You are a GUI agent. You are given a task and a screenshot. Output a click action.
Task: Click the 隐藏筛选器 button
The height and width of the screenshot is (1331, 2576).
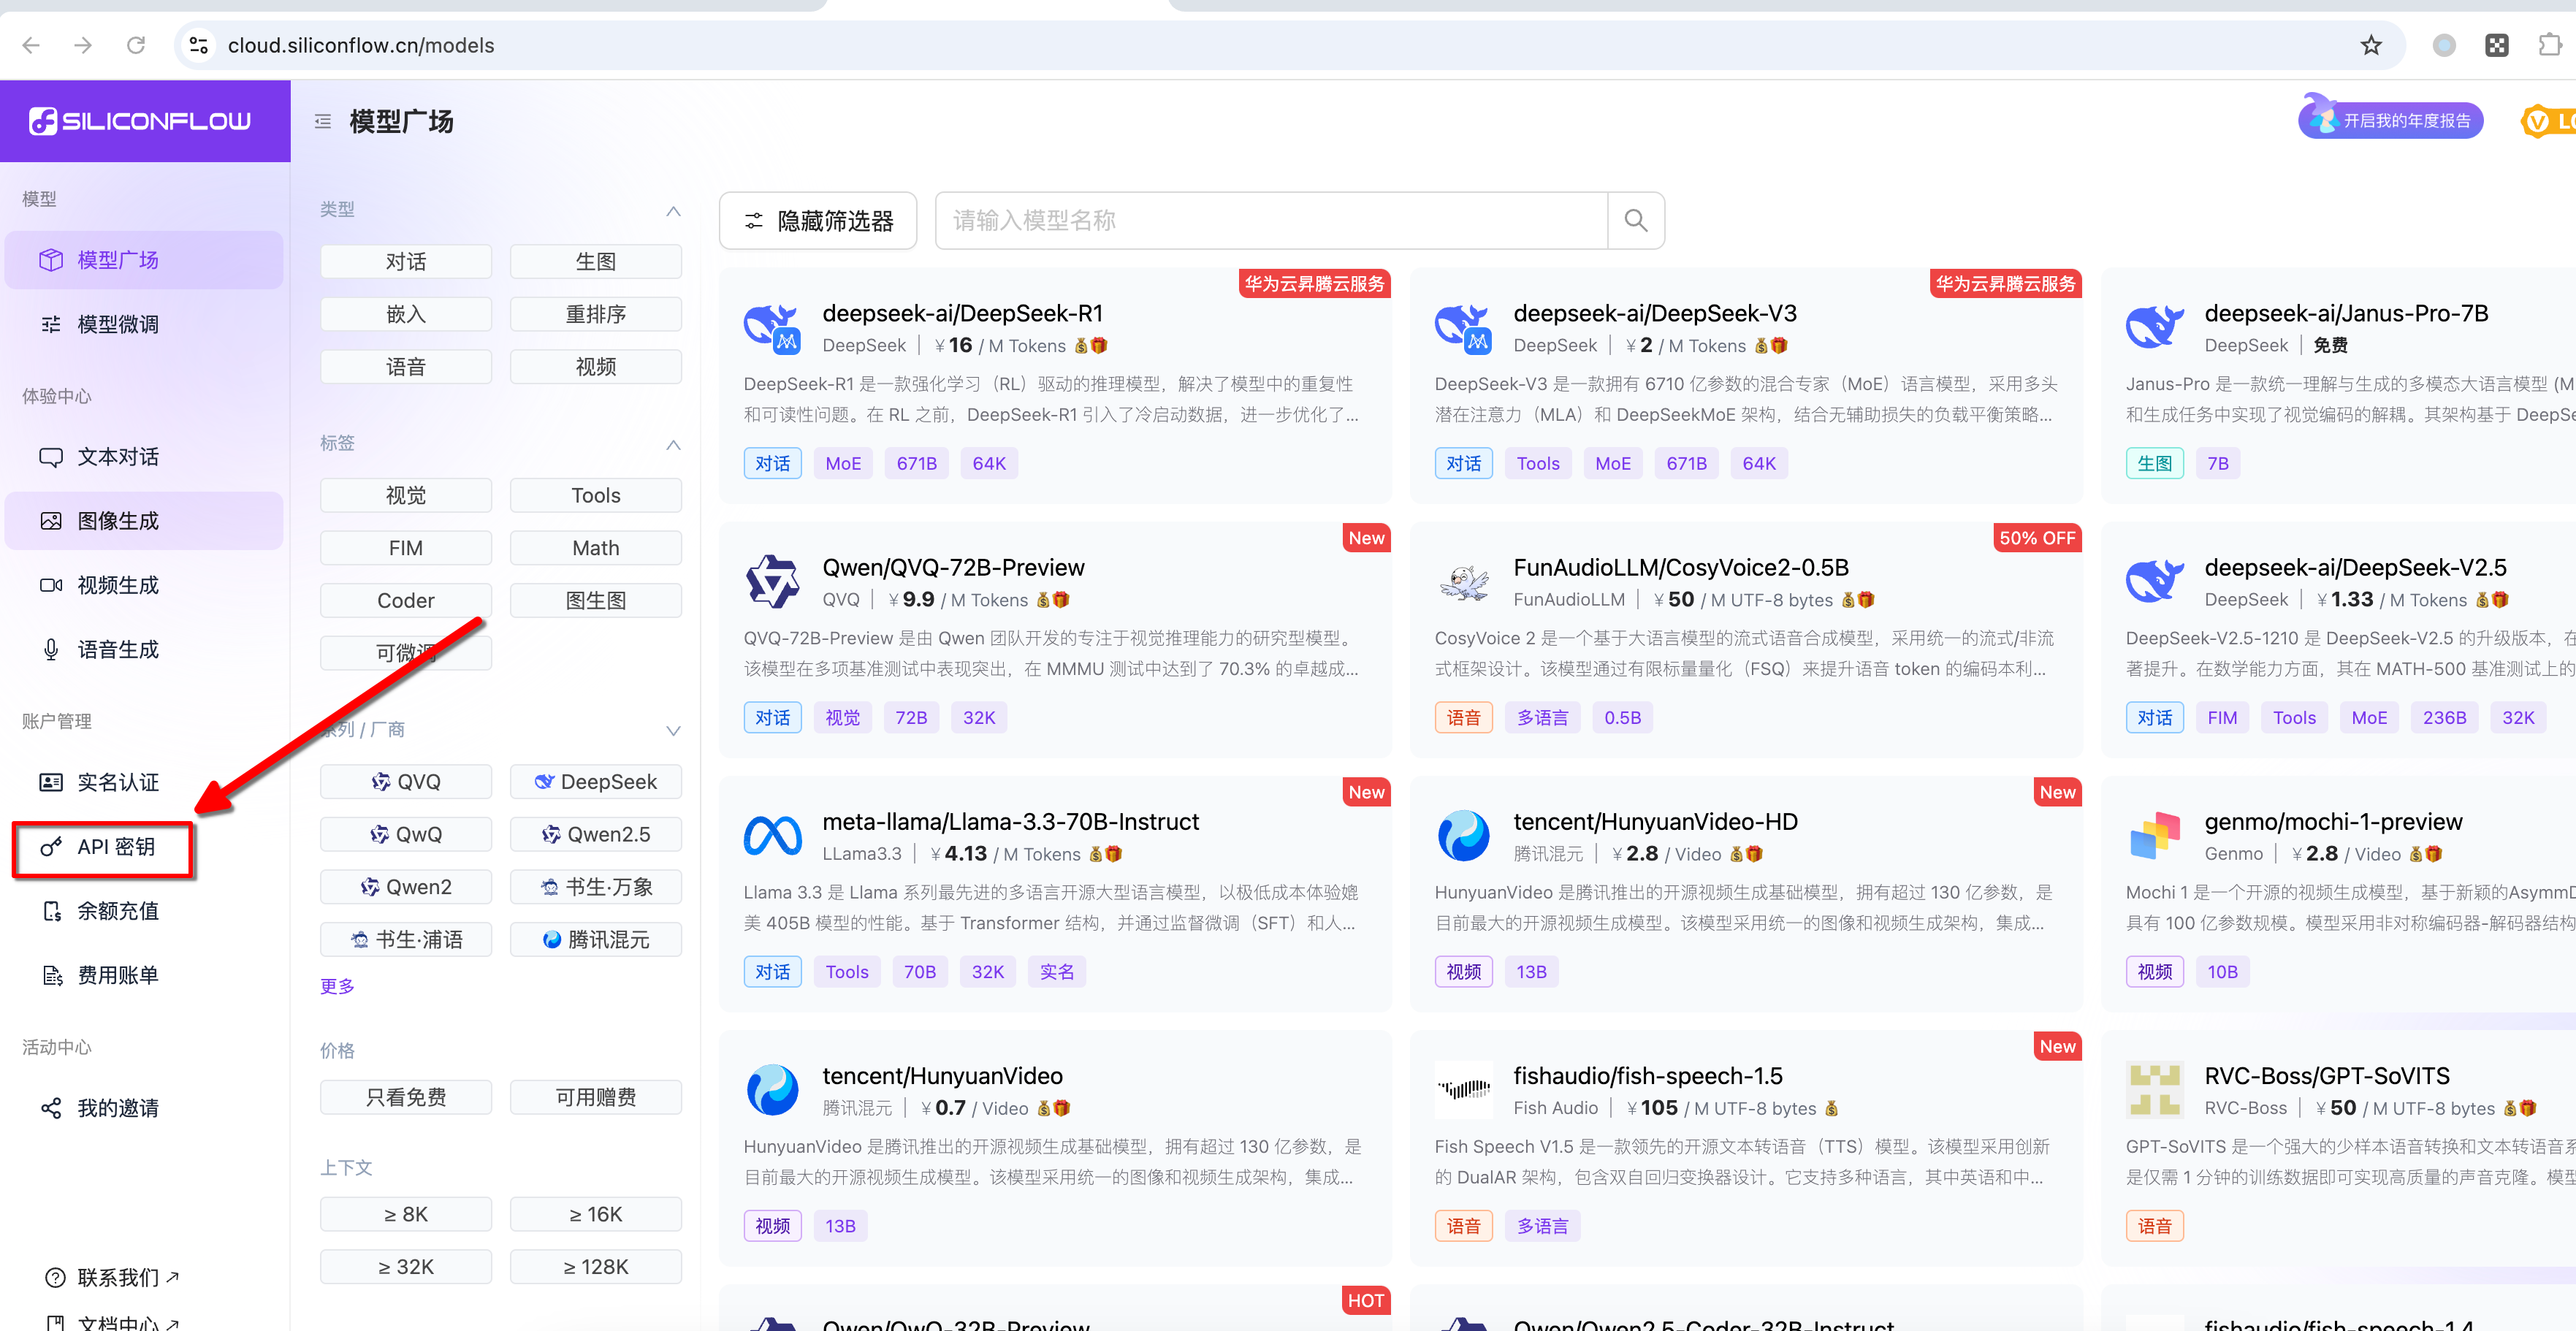[x=817, y=221]
